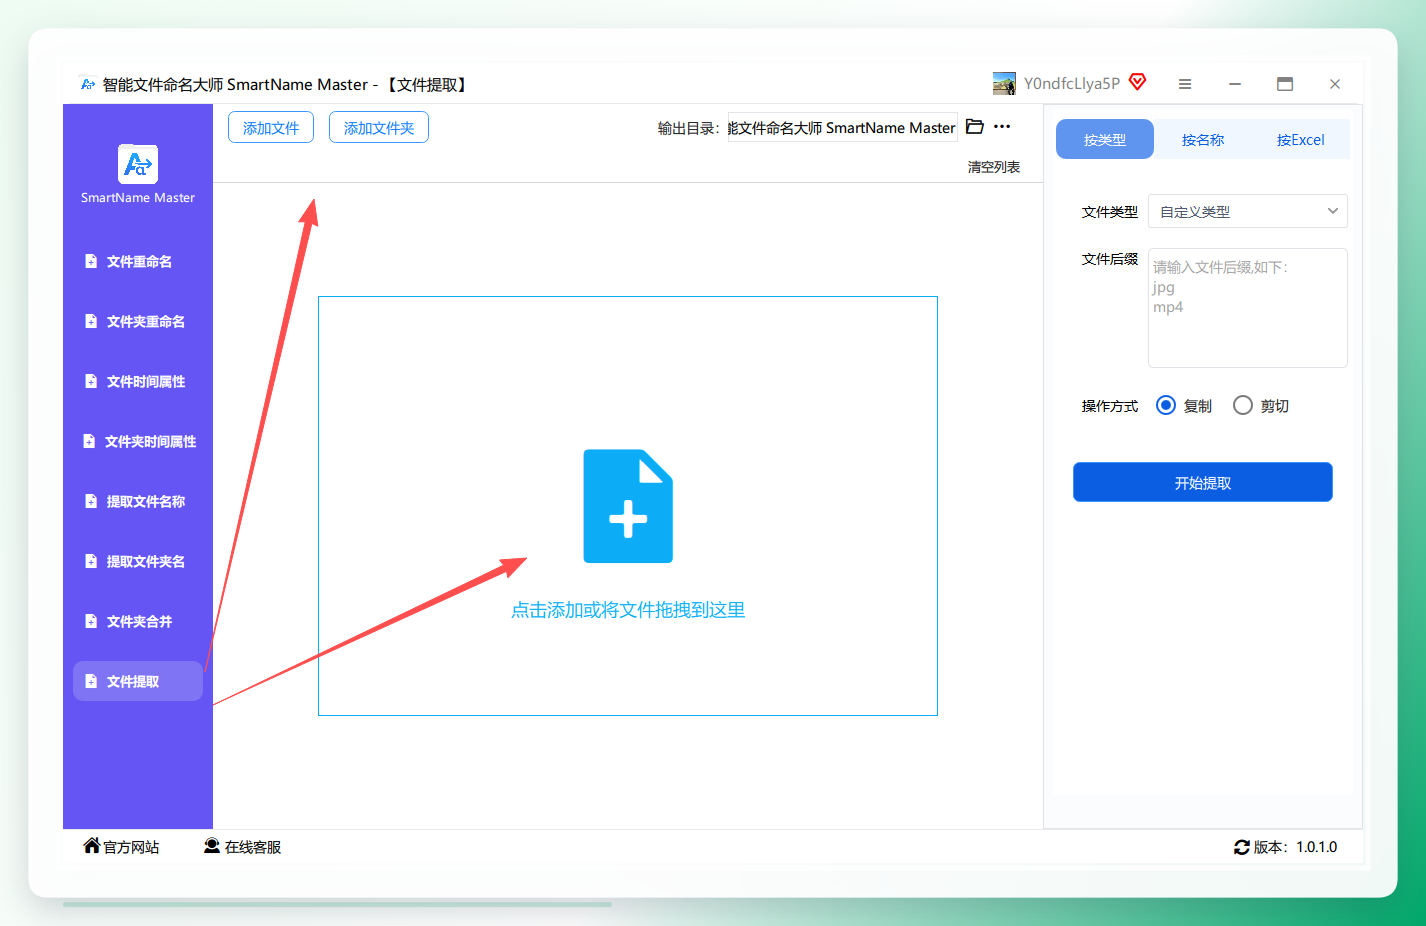Click the 文件后缀 text input area
1426x926 pixels.
click(x=1248, y=308)
